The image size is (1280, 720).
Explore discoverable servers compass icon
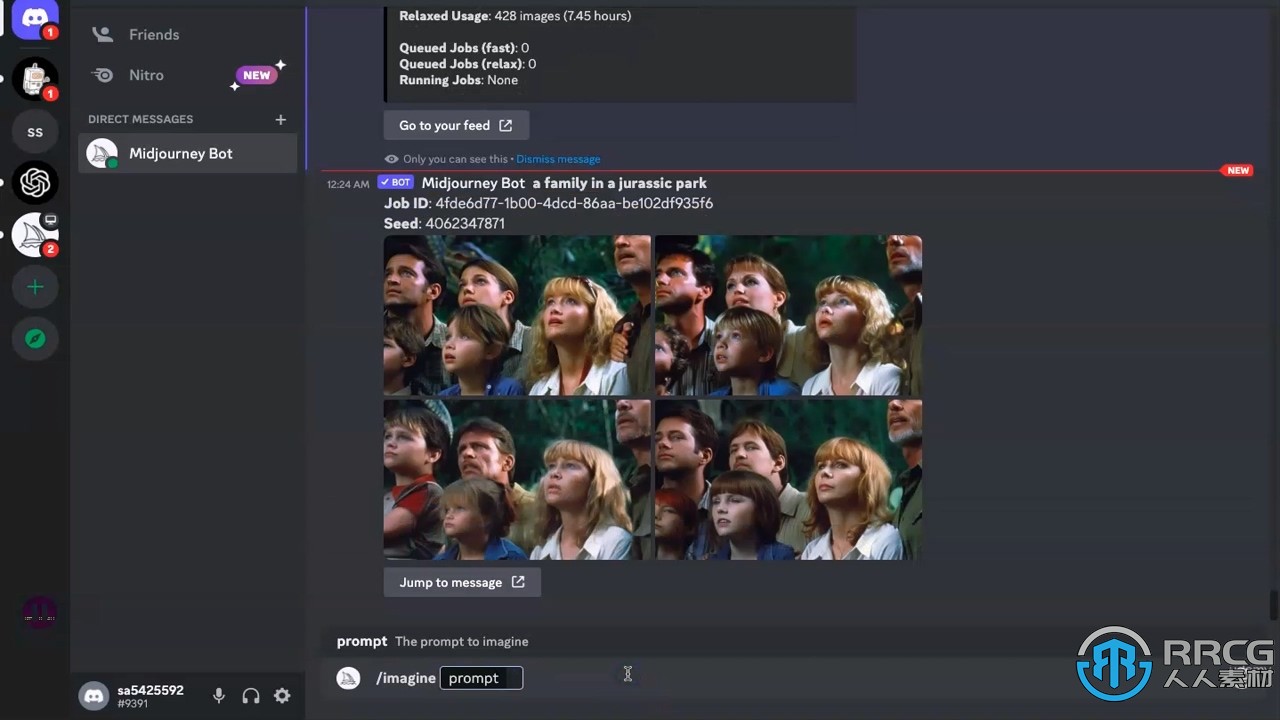35,339
